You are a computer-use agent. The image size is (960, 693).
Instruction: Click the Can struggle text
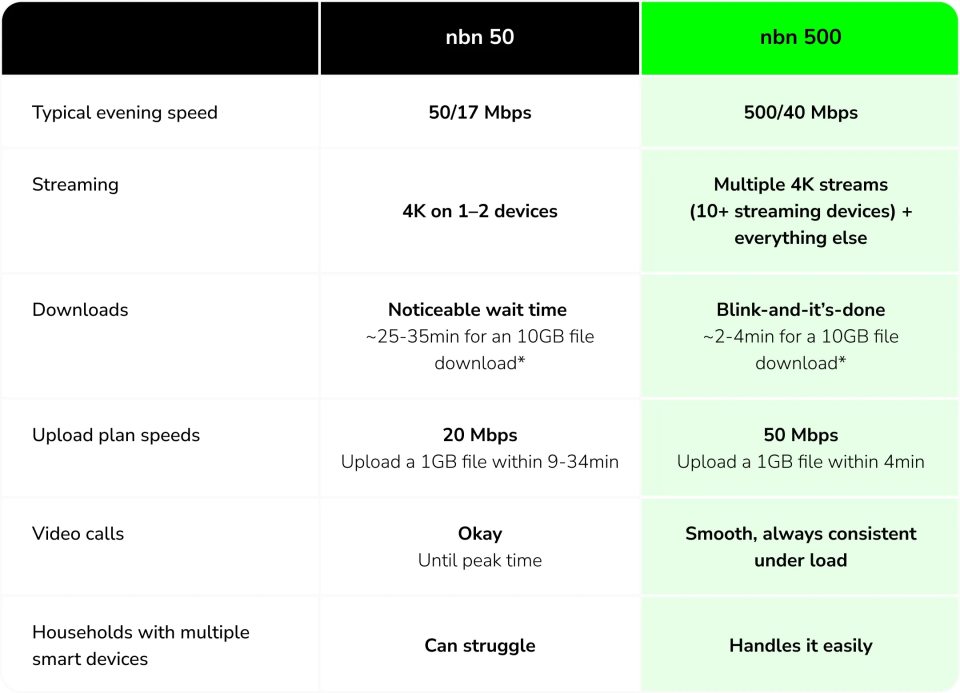(x=480, y=645)
